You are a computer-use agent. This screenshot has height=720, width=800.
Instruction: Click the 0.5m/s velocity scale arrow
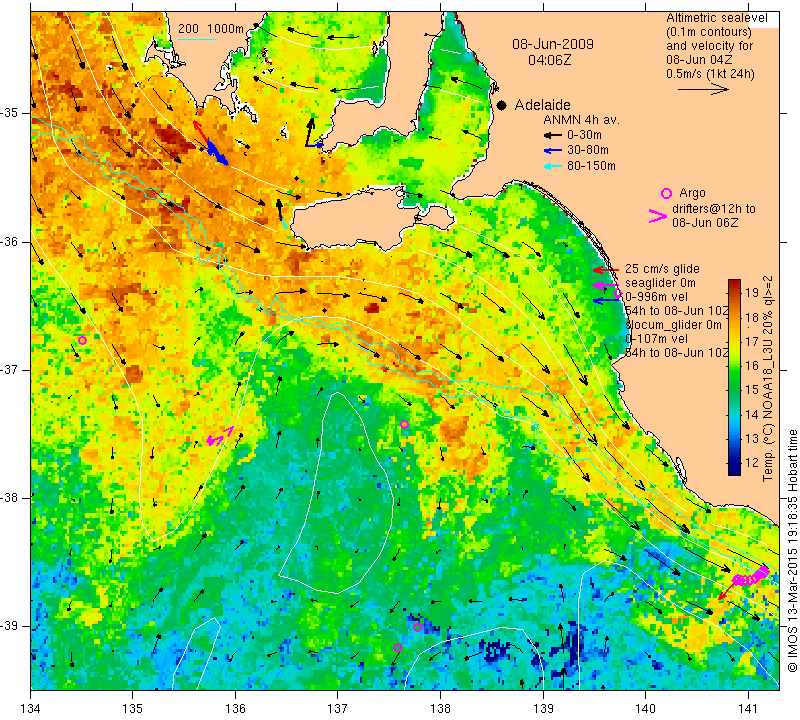[703, 90]
